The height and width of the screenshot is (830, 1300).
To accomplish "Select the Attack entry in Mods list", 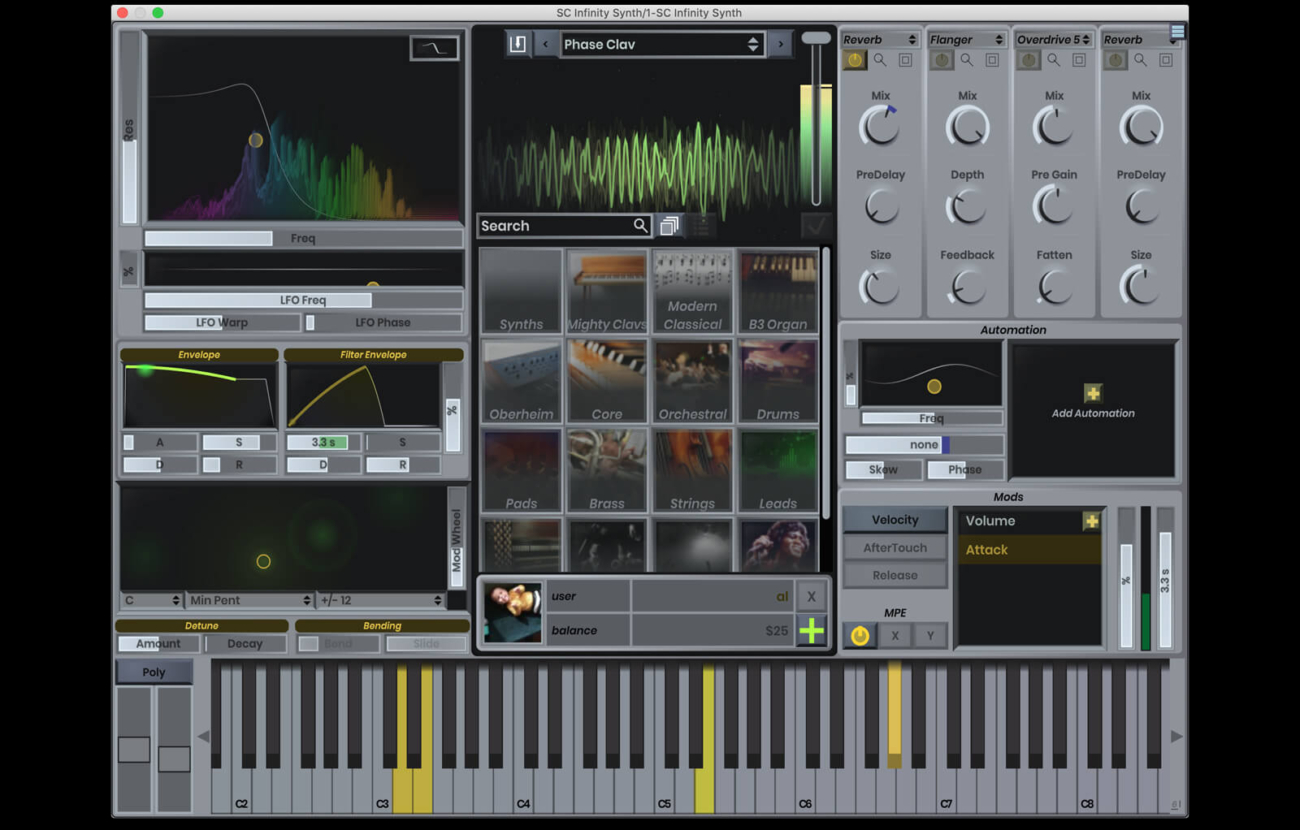I will tap(1029, 549).
